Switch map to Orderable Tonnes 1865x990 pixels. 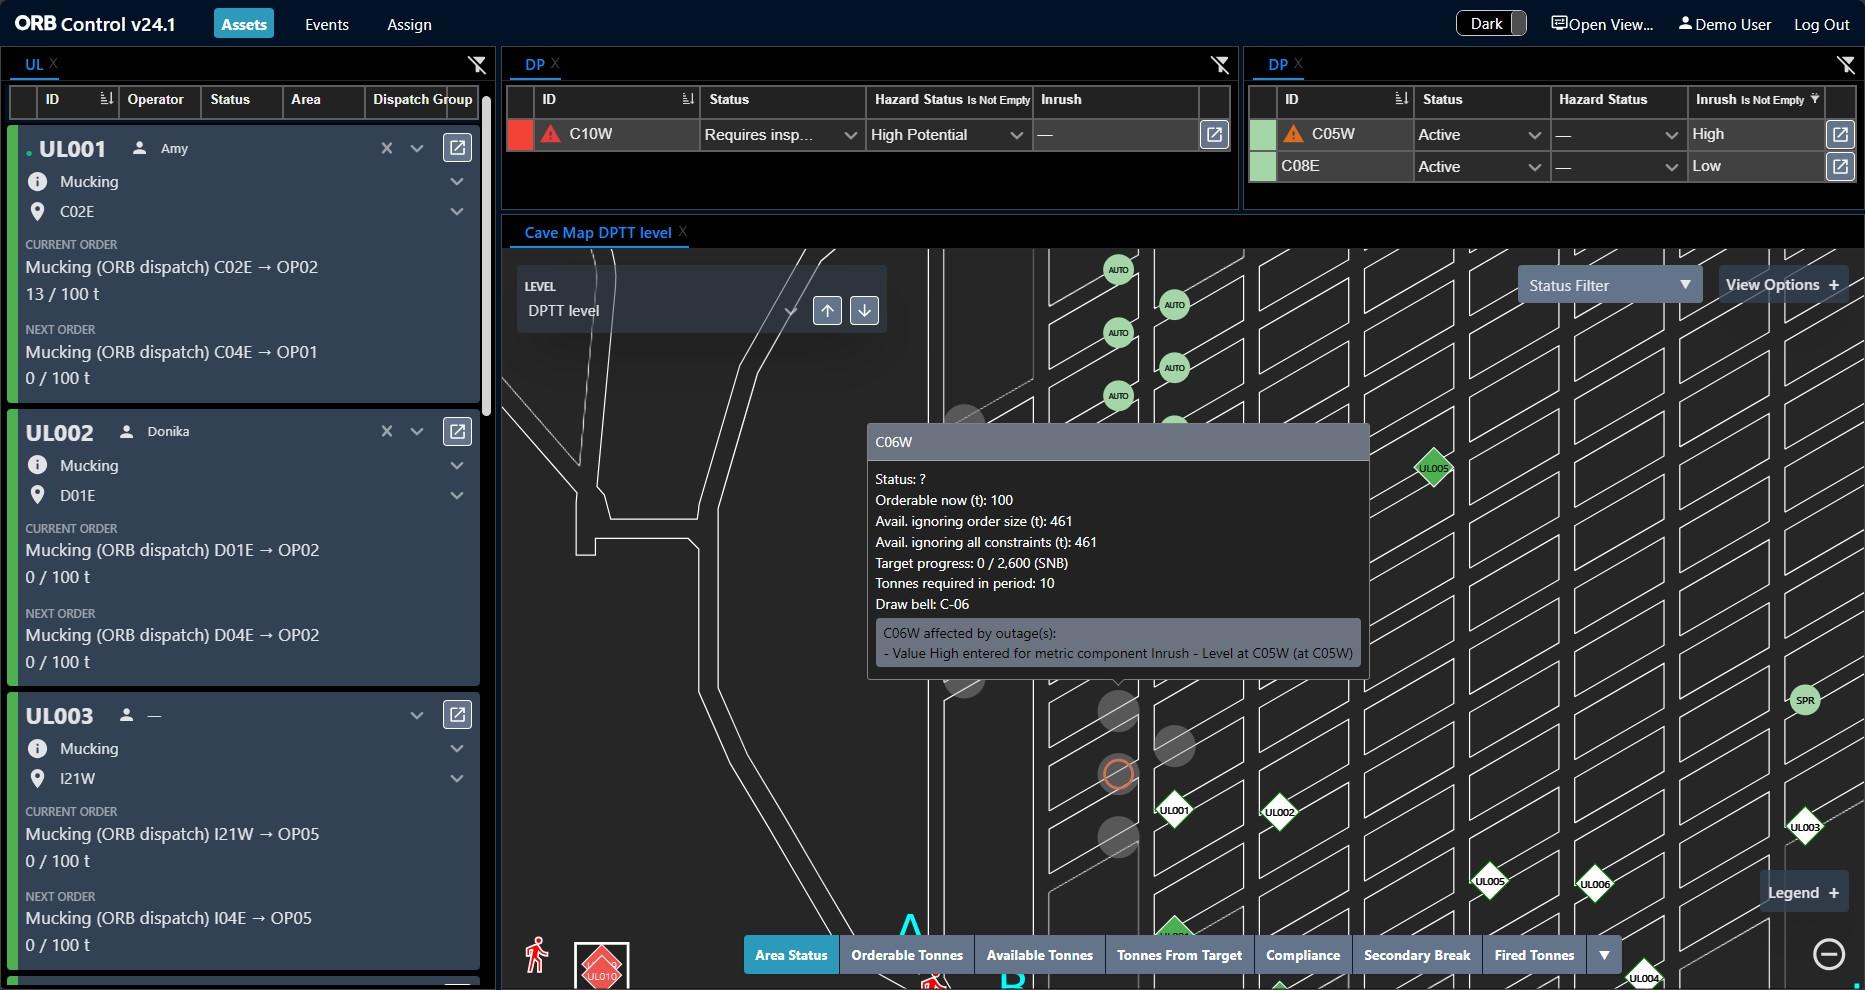click(x=907, y=955)
